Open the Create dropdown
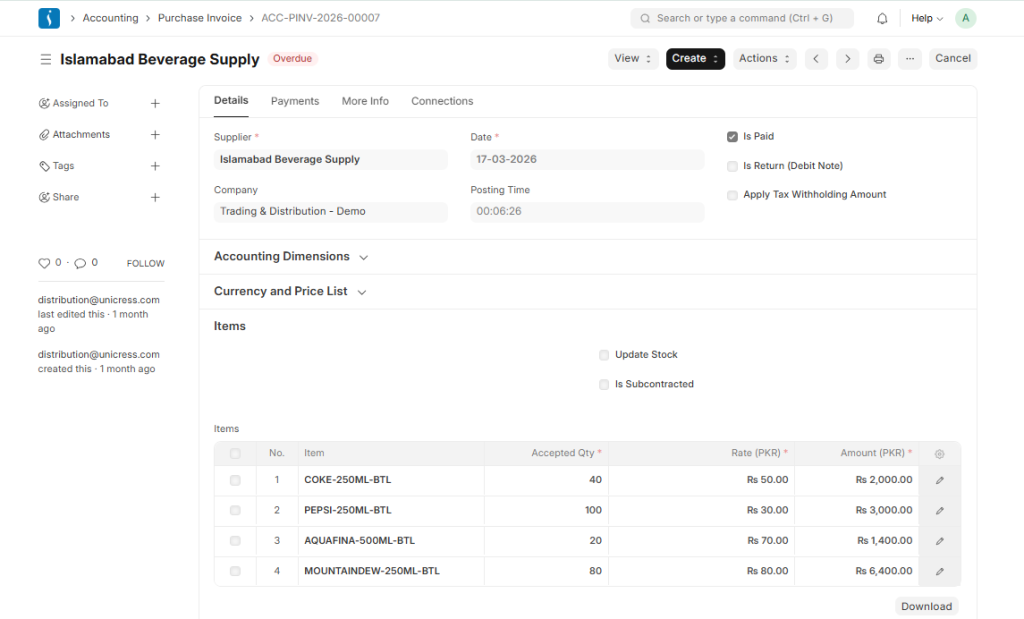Image resolution: width=1024 pixels, height=619 pixels. pos(695,59)
